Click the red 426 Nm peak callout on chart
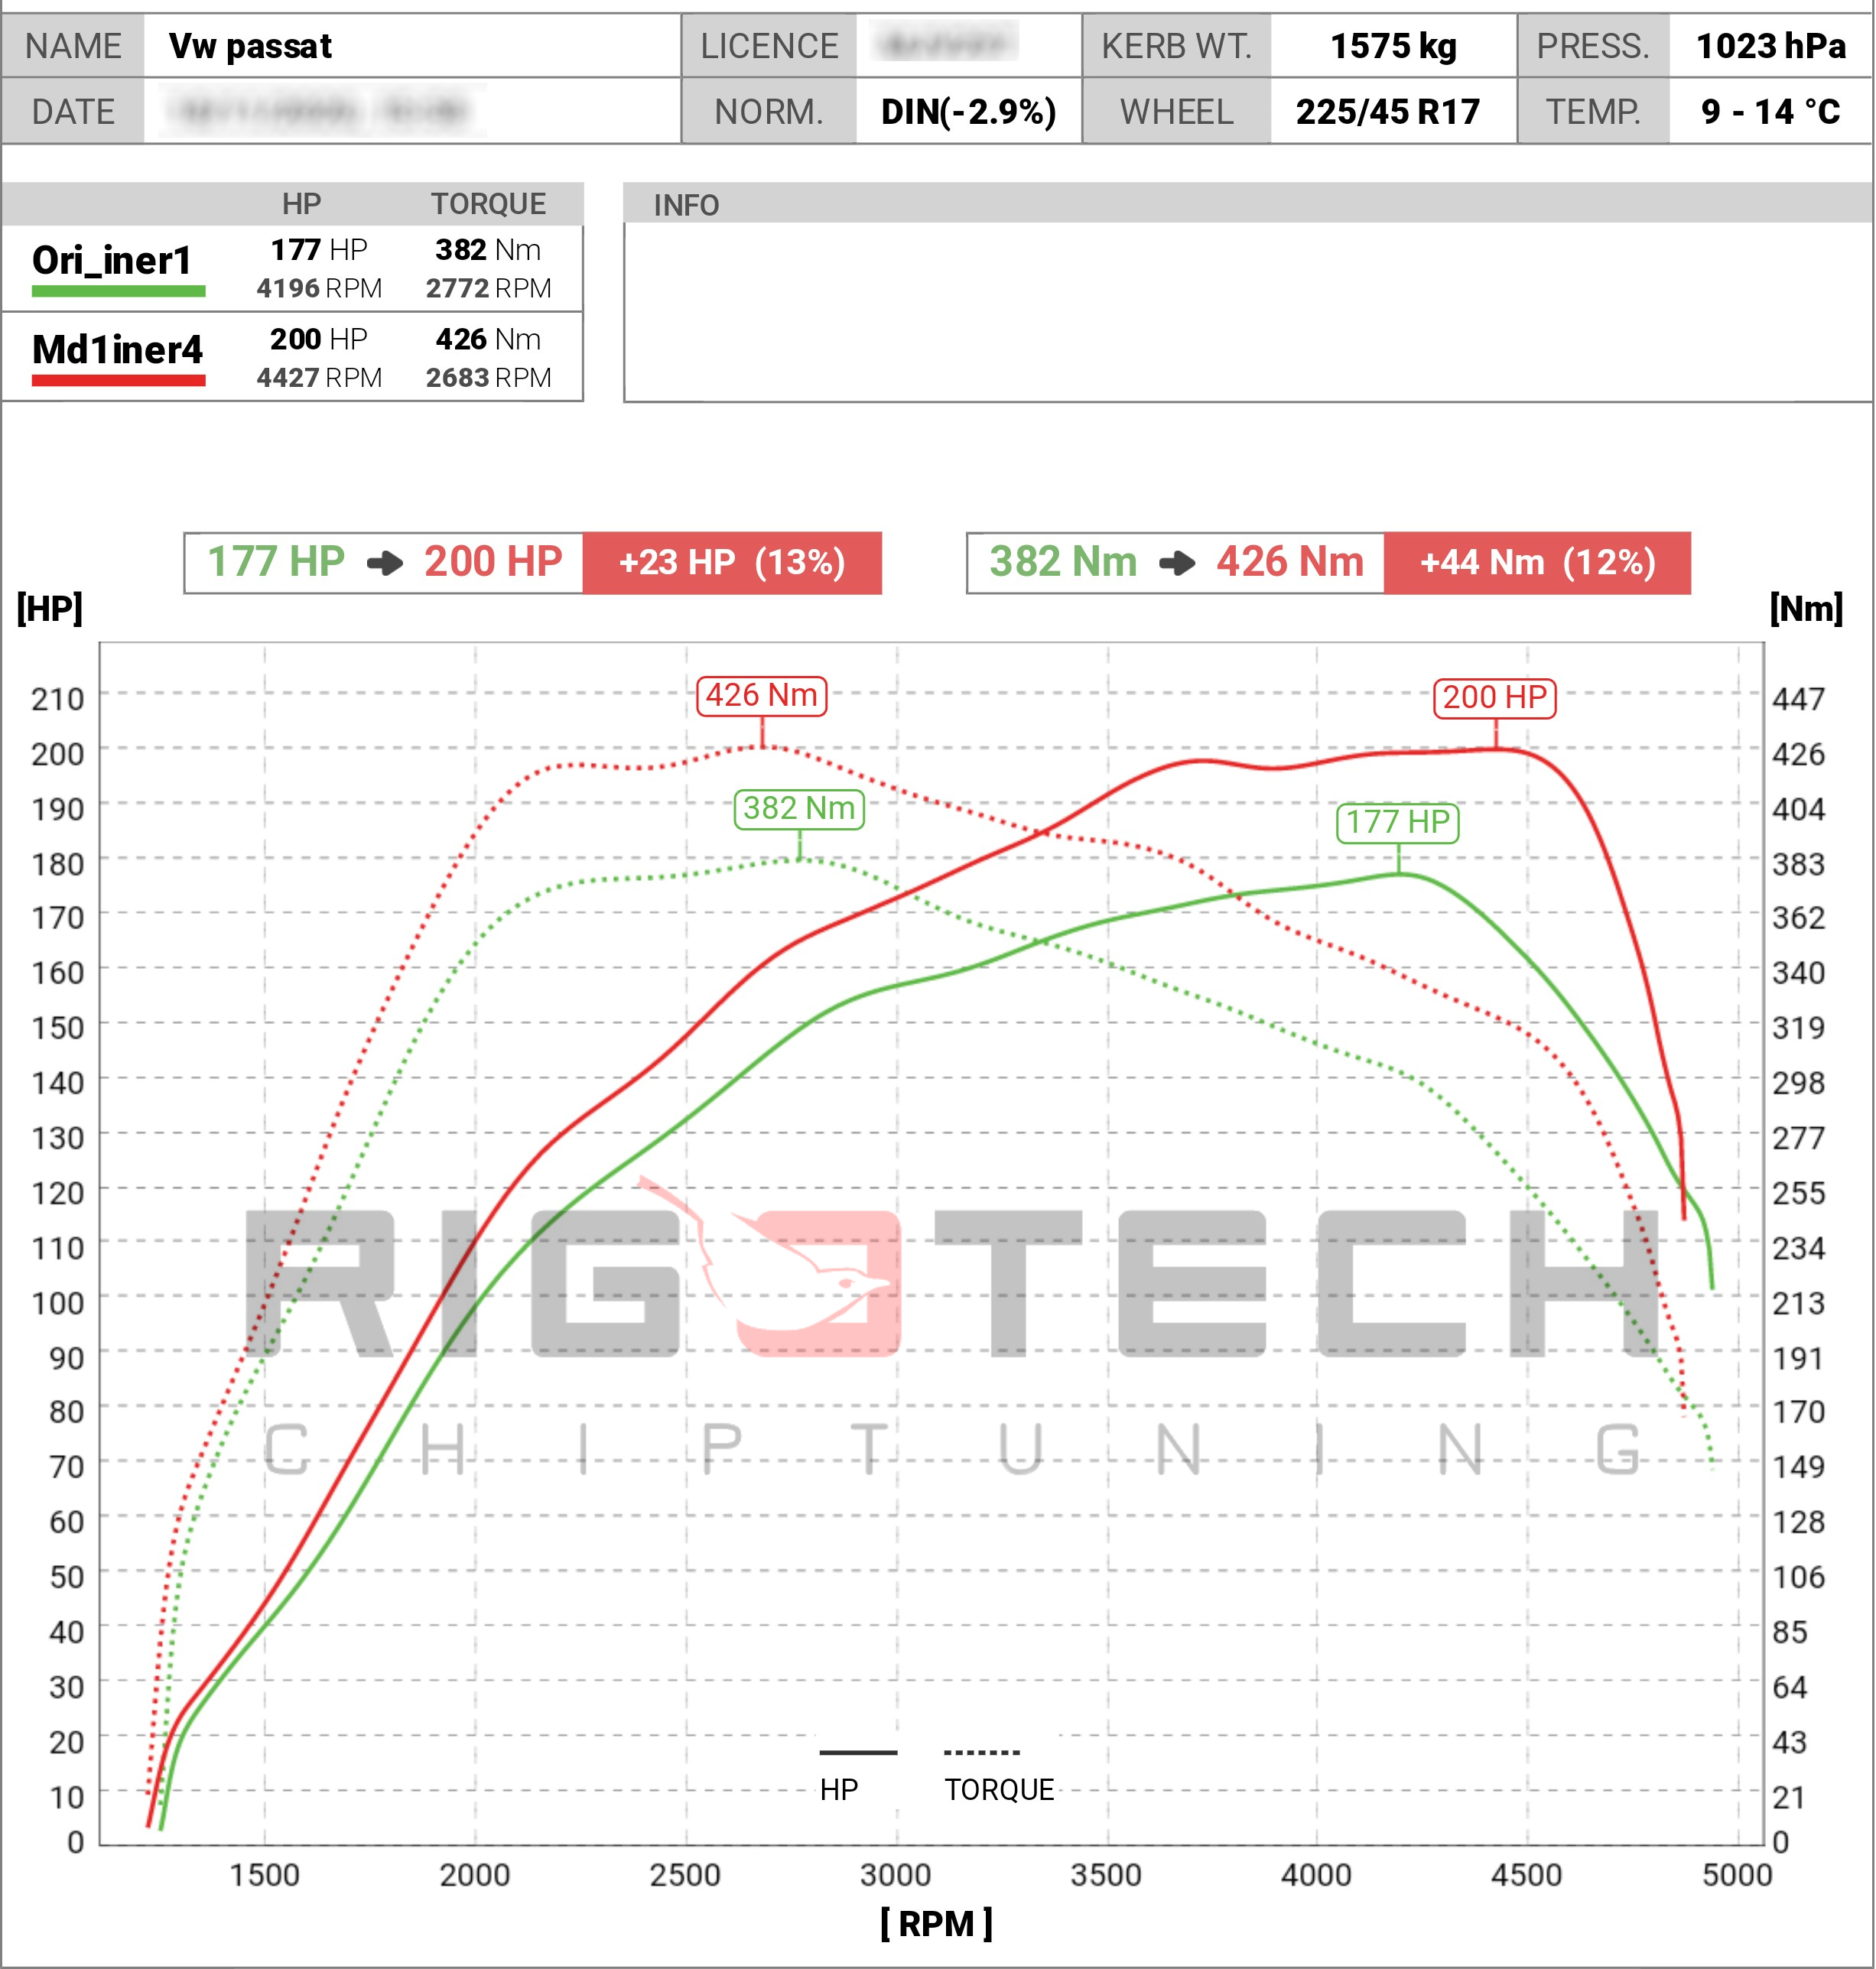Screen dimensions: 1876x1969 pyautogui.click(x=762, y=696)
